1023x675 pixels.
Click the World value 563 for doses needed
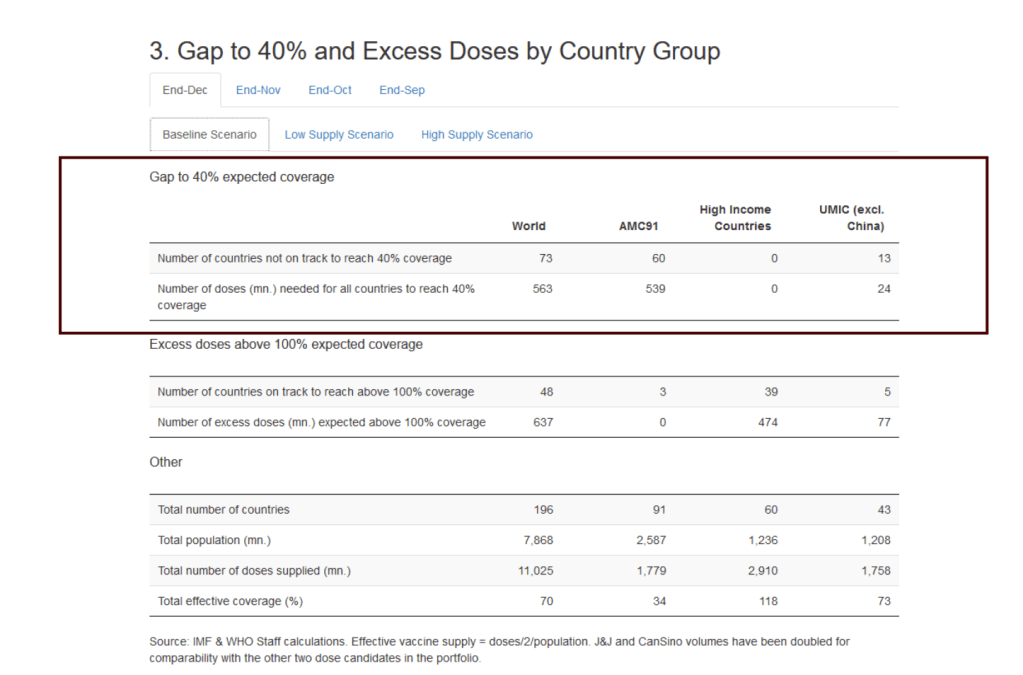(x=542, y=289)
